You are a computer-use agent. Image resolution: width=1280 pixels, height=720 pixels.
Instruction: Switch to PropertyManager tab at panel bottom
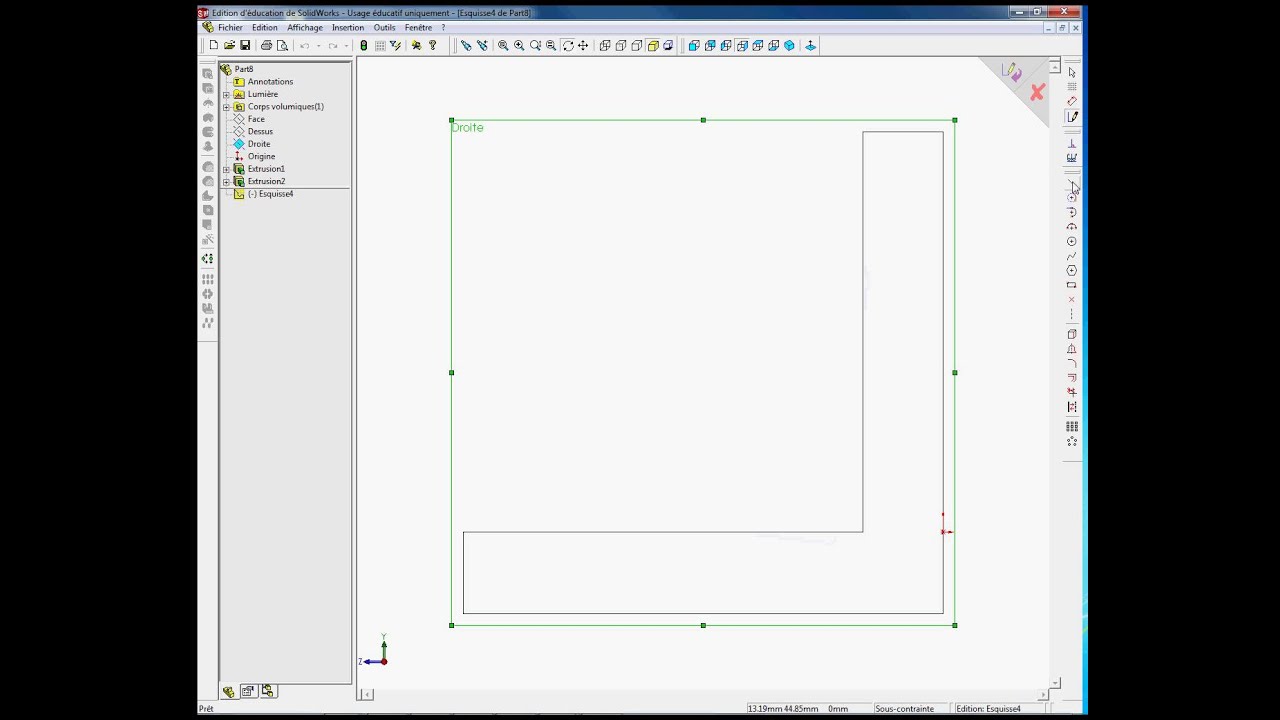tap(248, 691)
